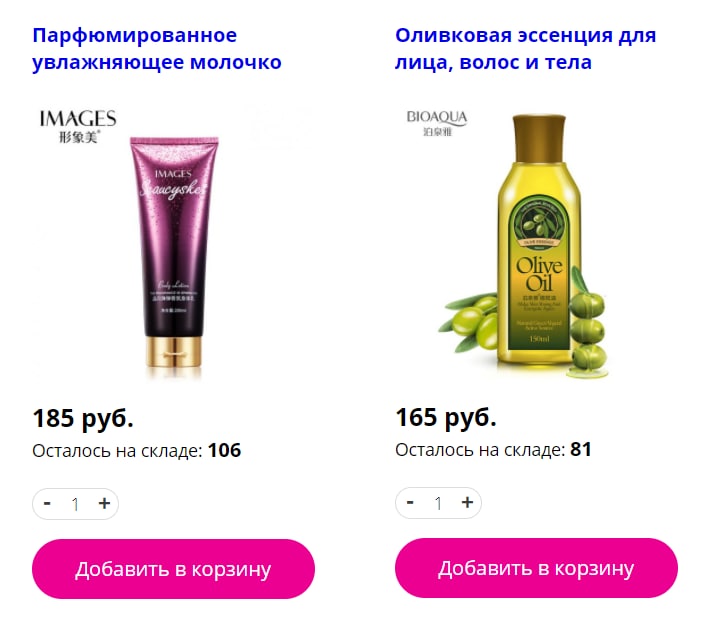Image resolution: width=722 pixels, height=623 pixels.
Task: Click the gold cap of the lotion tube
Action: click(174, 352)
